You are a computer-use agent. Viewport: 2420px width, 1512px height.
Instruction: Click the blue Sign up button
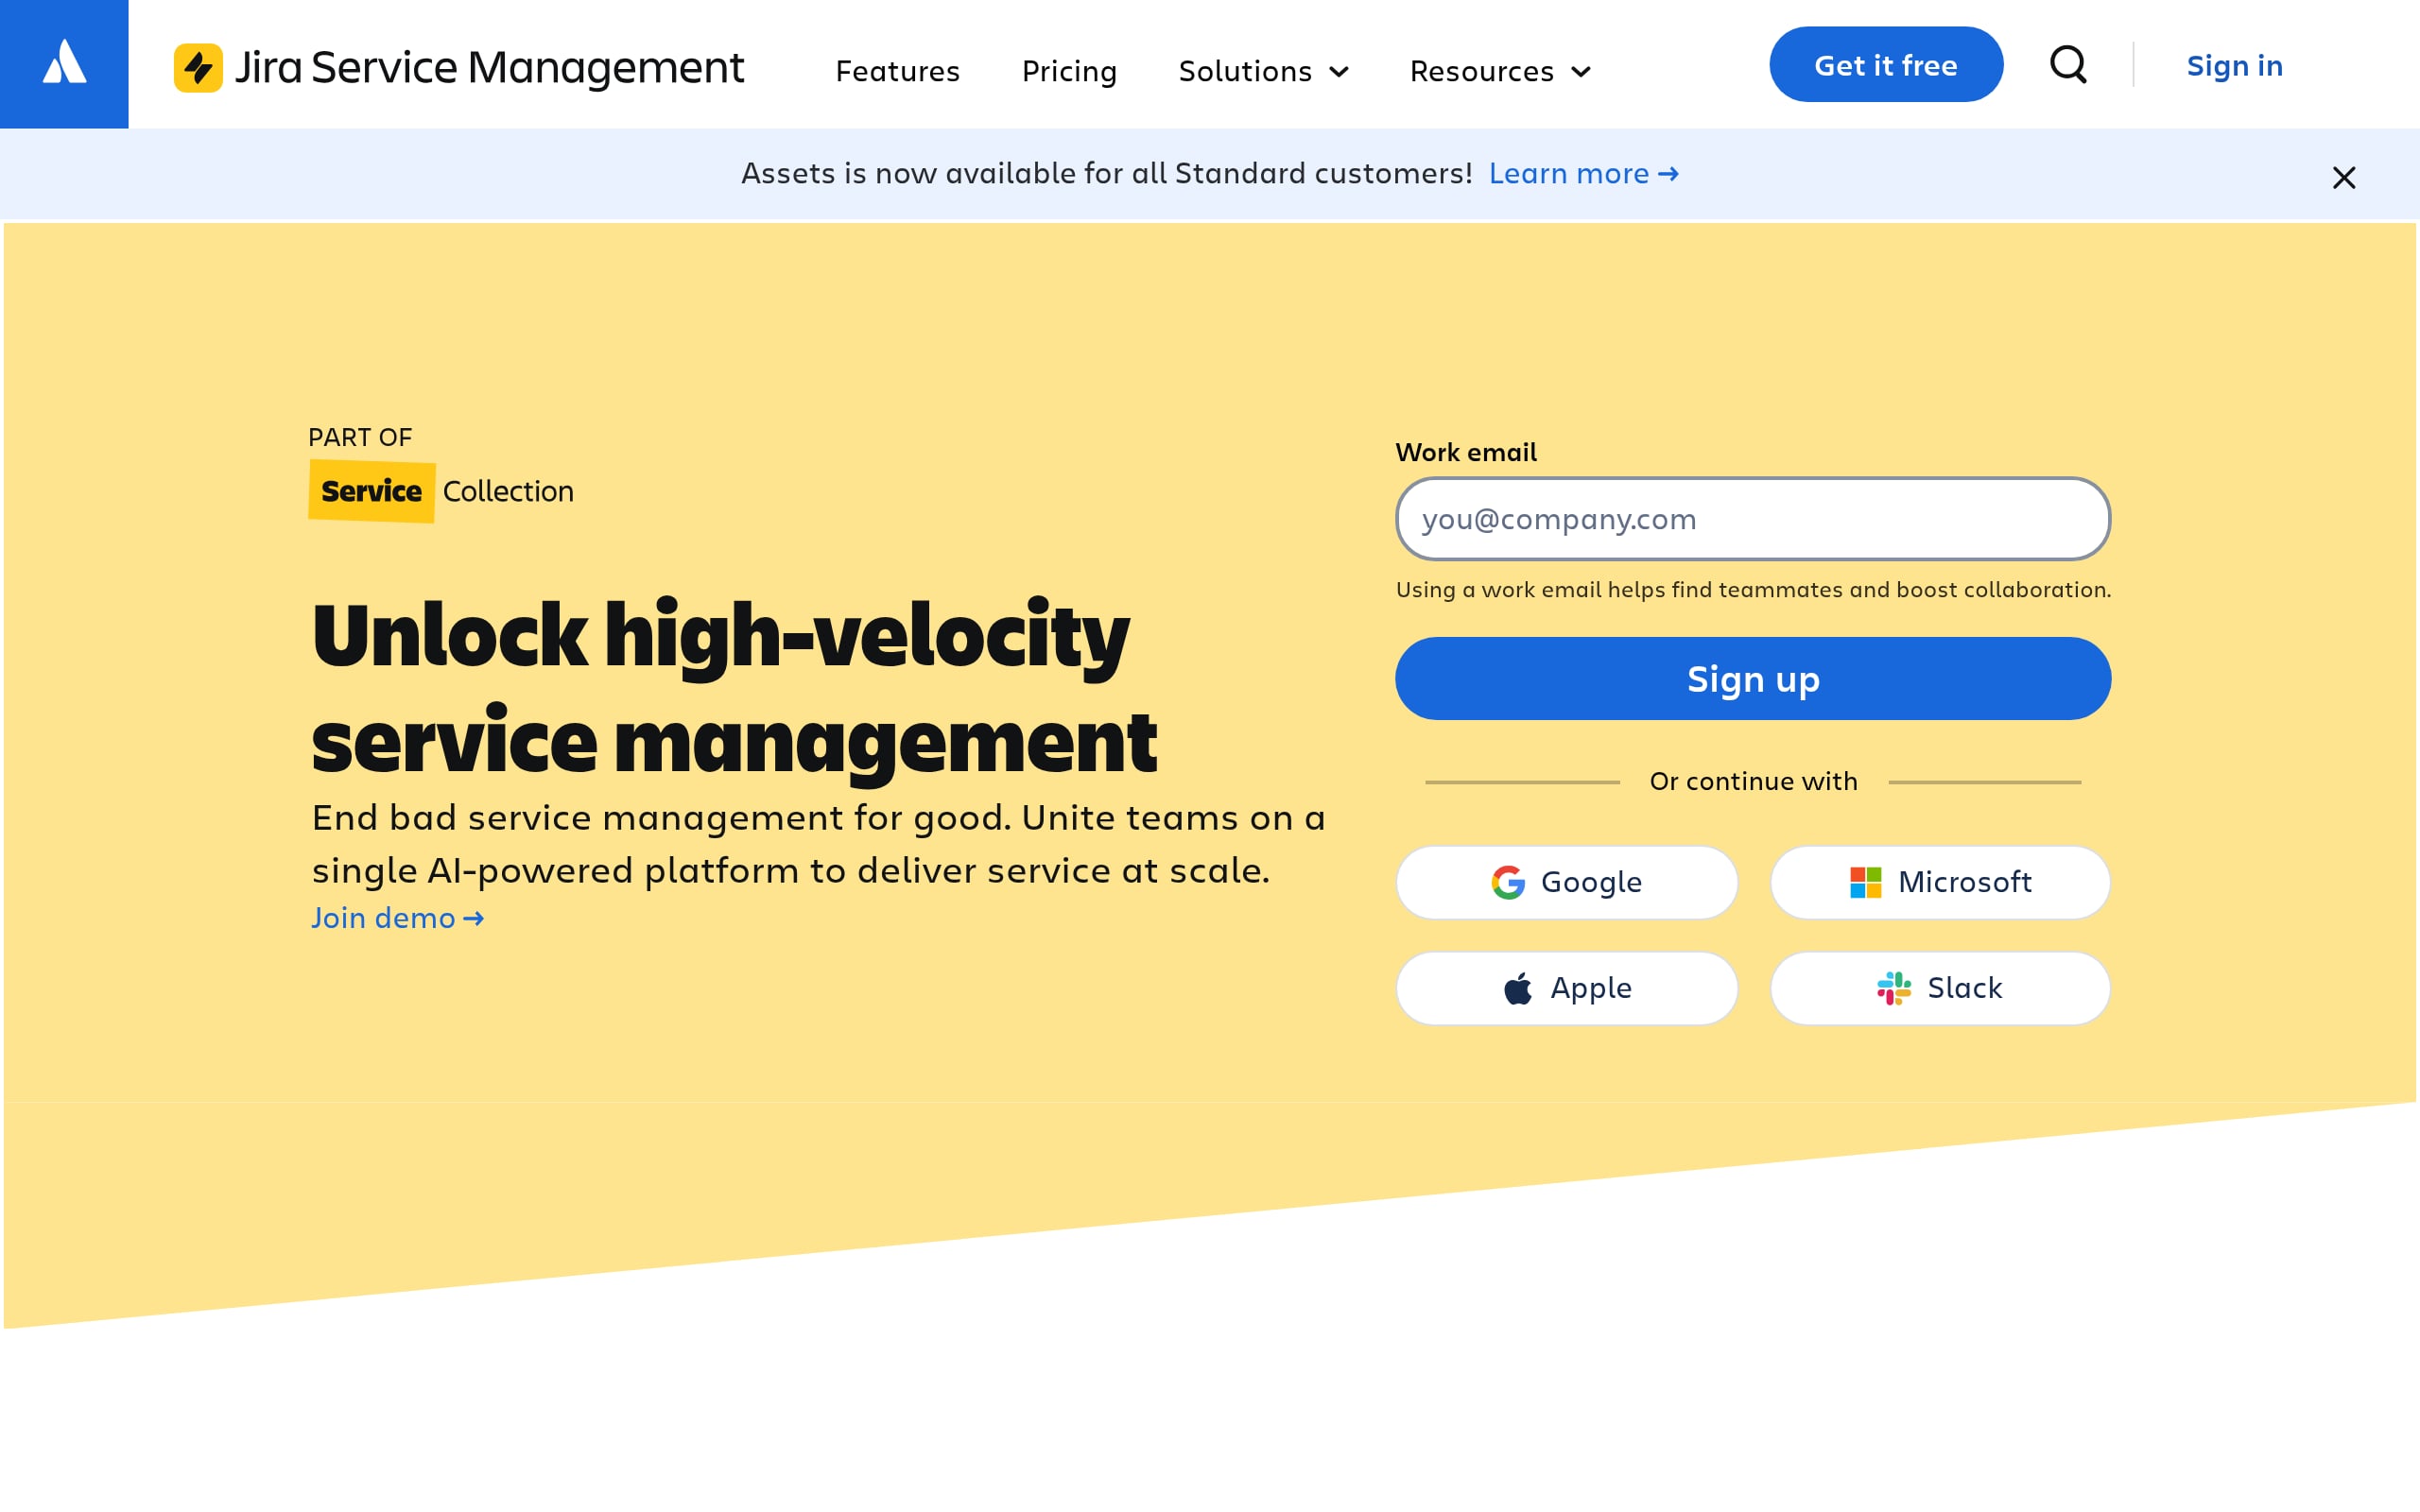[1753, 679]
